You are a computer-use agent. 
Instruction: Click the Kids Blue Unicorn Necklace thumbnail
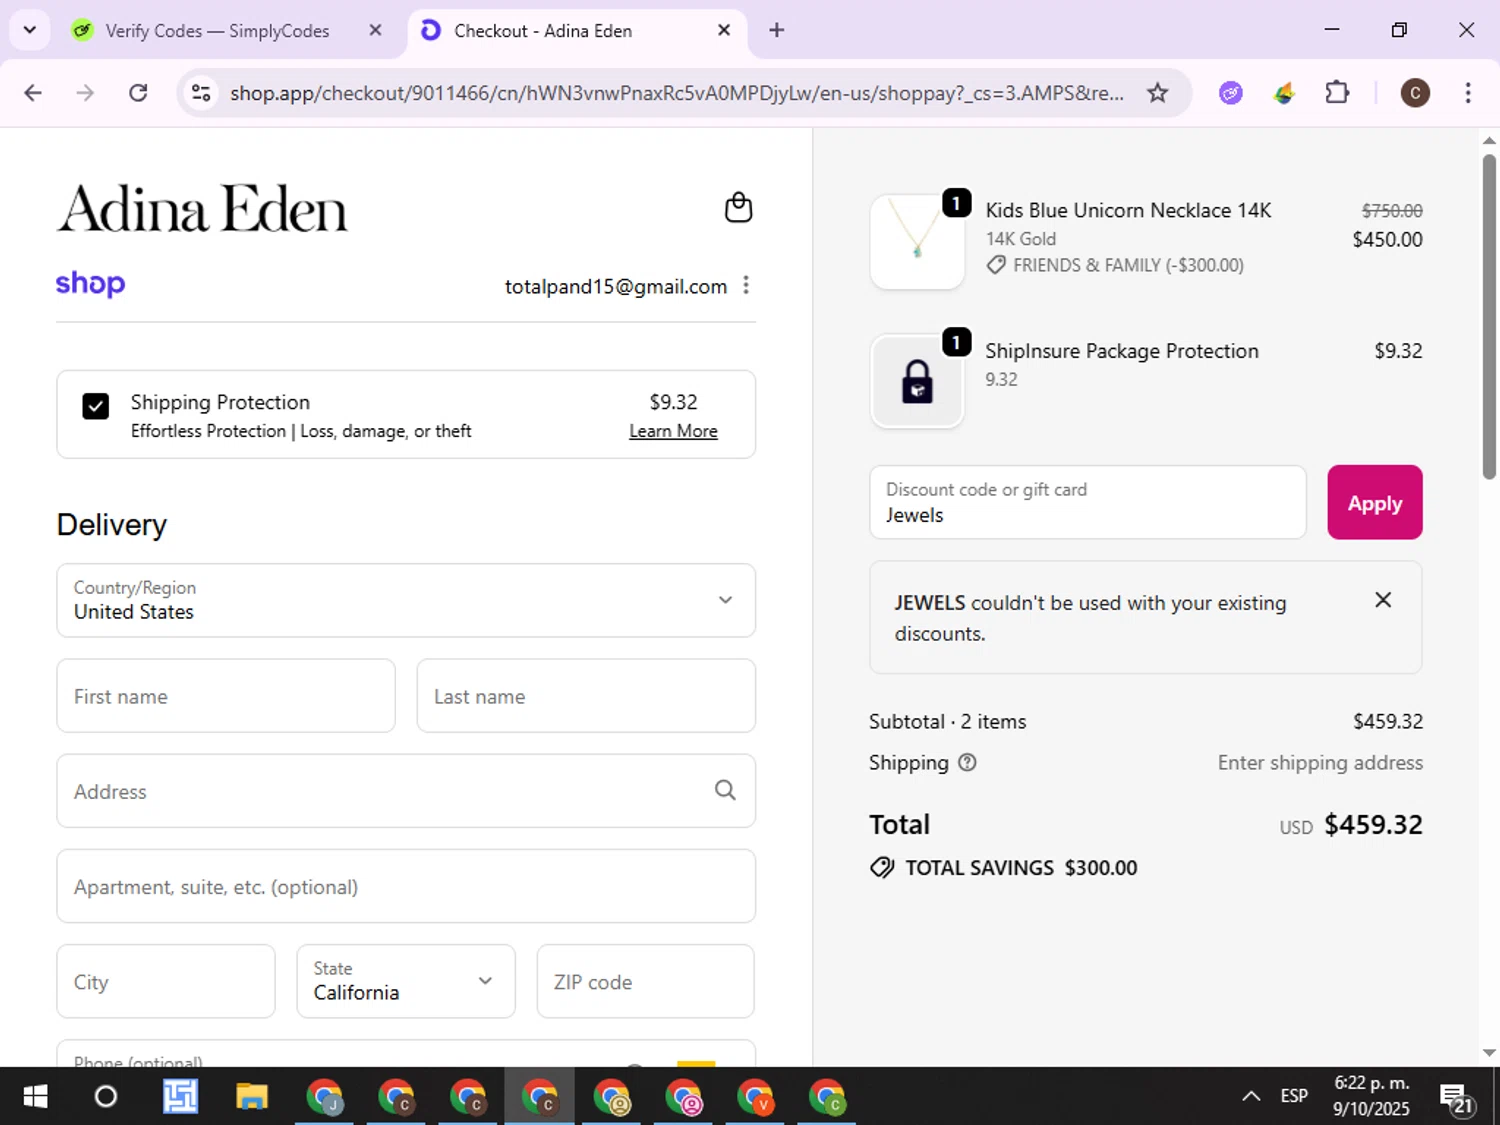(x=917, y=242)
